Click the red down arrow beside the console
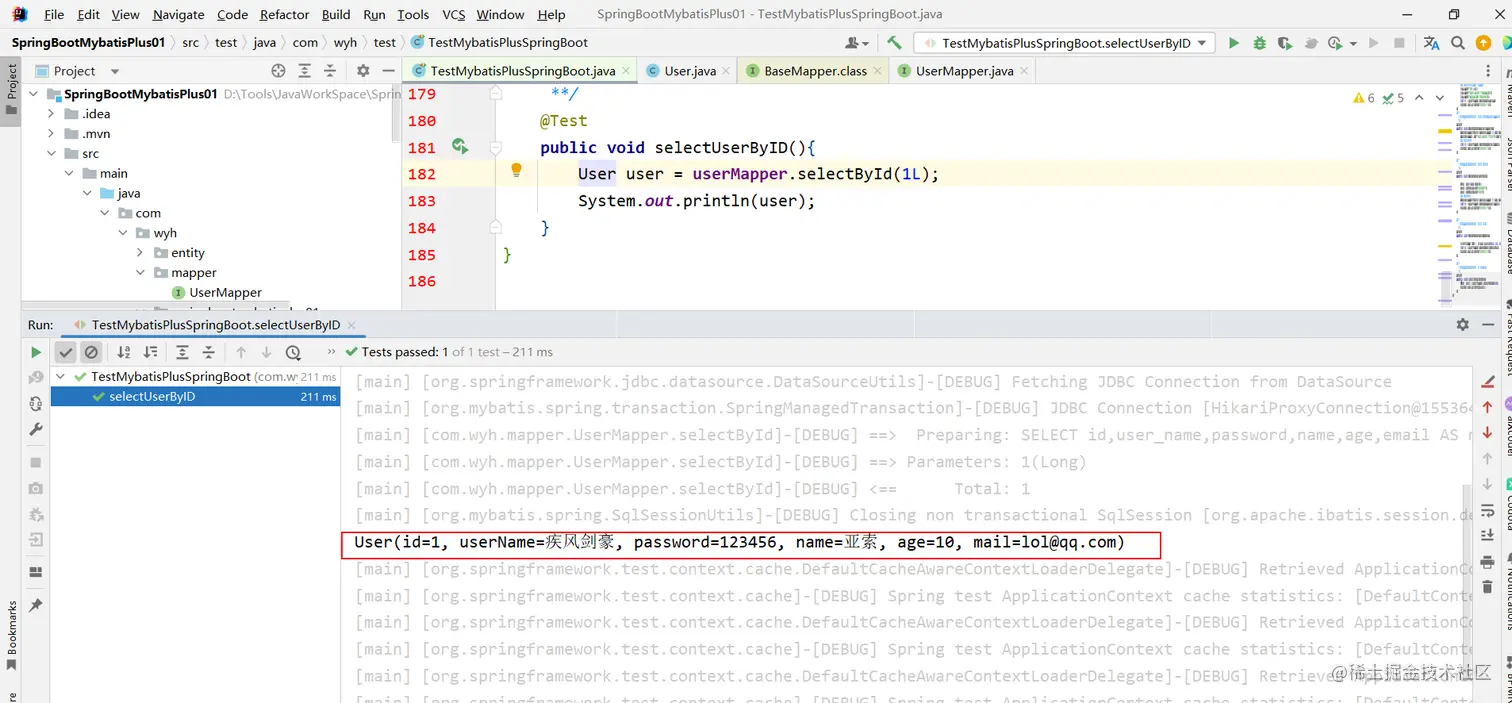The width and height of the screenshot is (1512, 703). [x=1487, y=432]
